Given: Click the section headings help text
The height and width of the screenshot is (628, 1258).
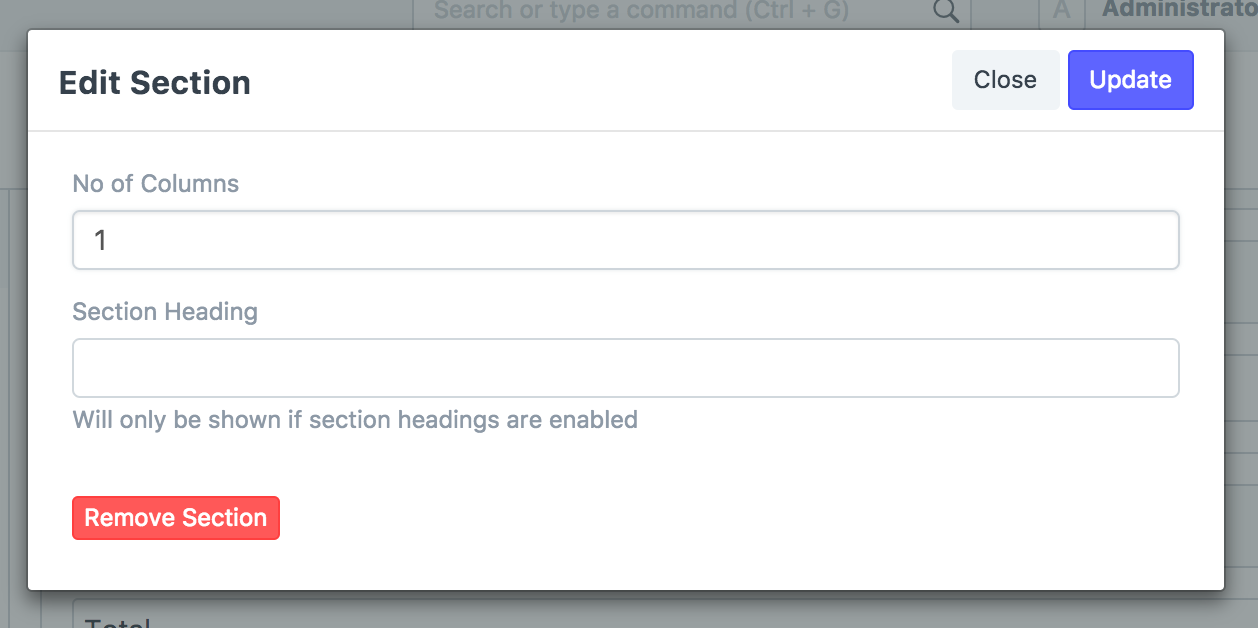Looking at the screenshot, I should point(355,419).
